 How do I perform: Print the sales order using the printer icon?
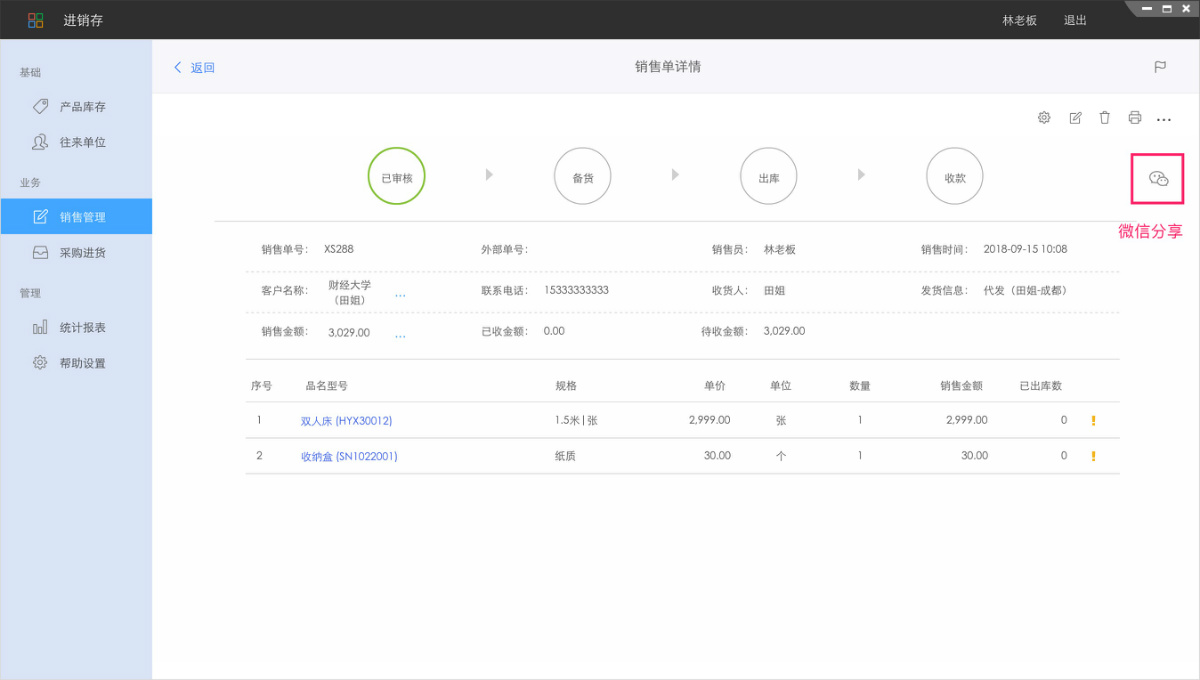pos(1134,117)
